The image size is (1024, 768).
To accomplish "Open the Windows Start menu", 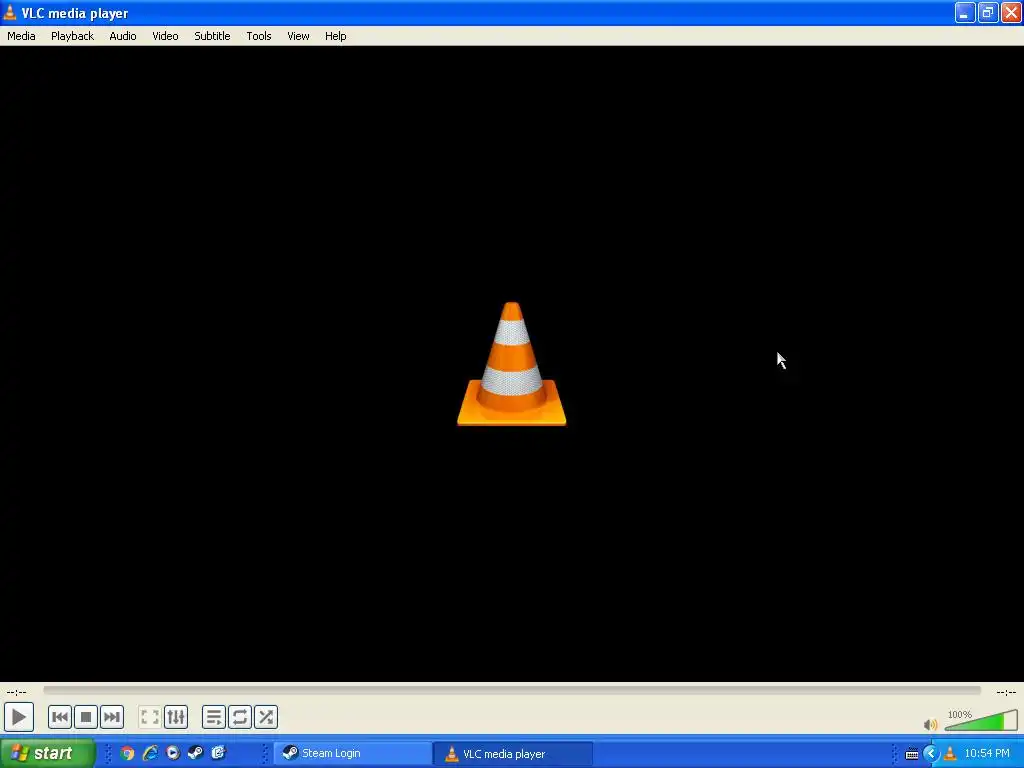I will click(48, 753).
